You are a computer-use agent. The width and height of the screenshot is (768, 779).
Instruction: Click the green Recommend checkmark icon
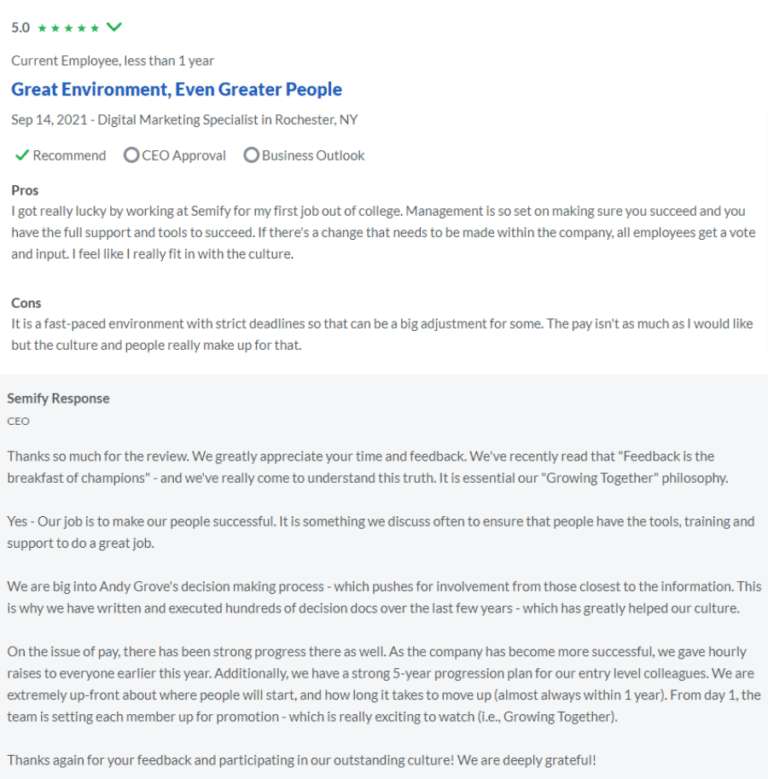point(21,155)
